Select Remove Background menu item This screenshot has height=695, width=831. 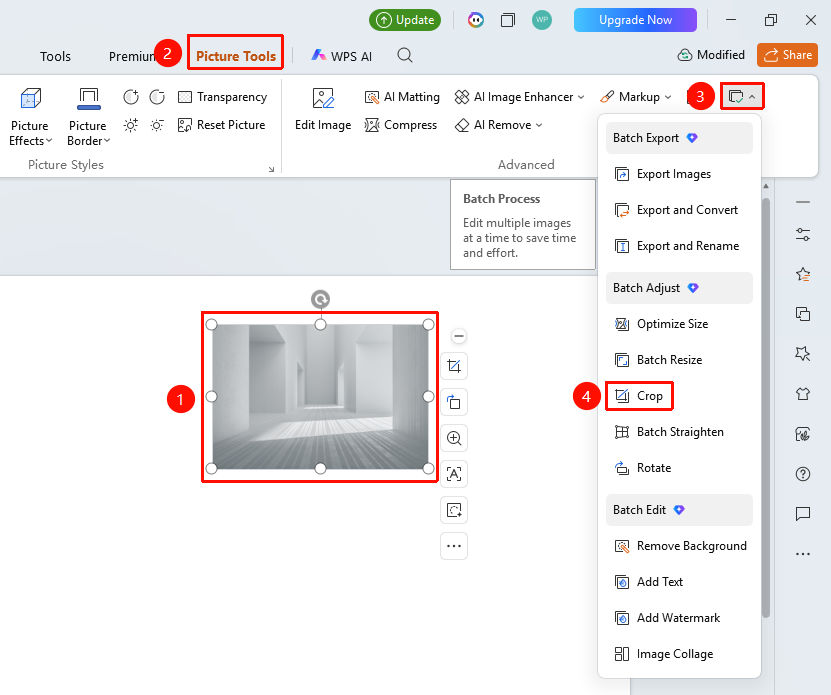(679, 546)
